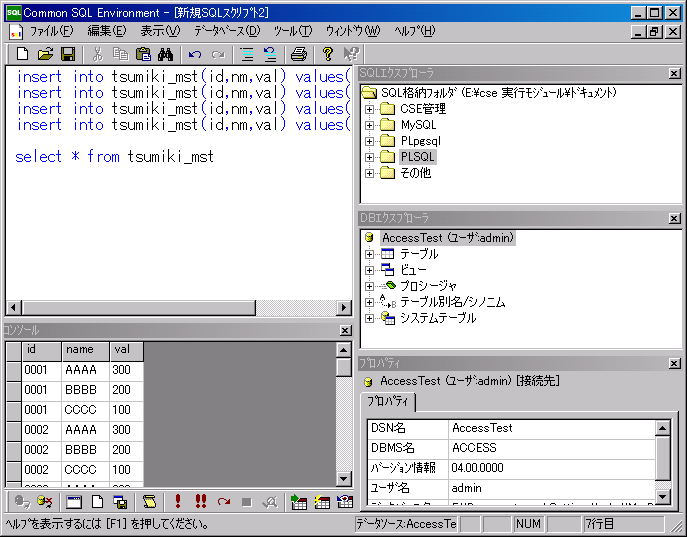The image size is (687, 537).
Task: Click the gray stop square icon
Action: pos(247,502)
